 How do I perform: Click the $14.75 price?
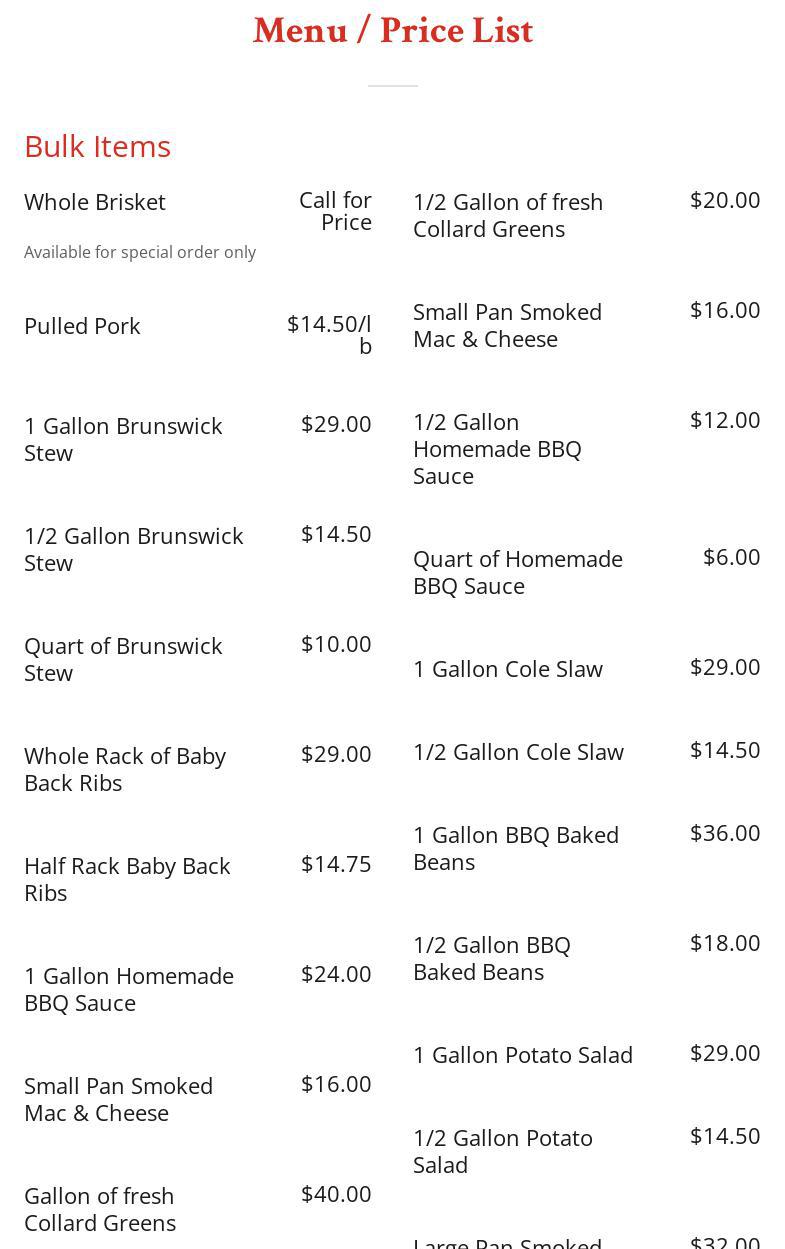[x=336, y=864]
